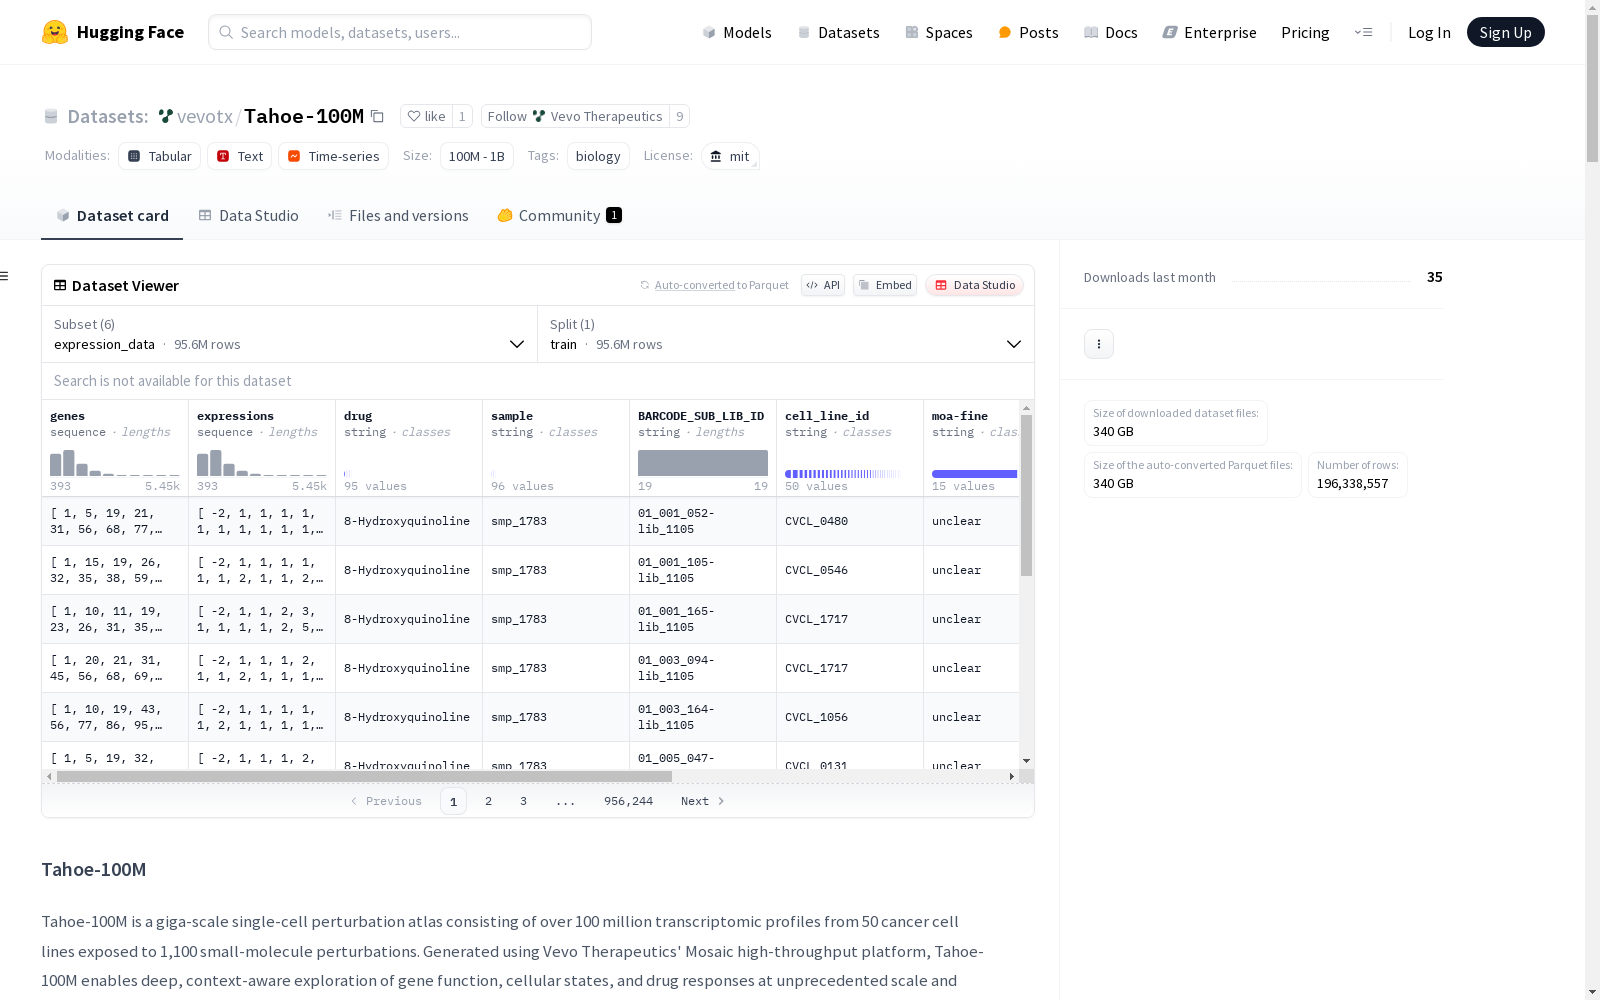
Task: Click the Embed button
Action: [x=885, y=285]
